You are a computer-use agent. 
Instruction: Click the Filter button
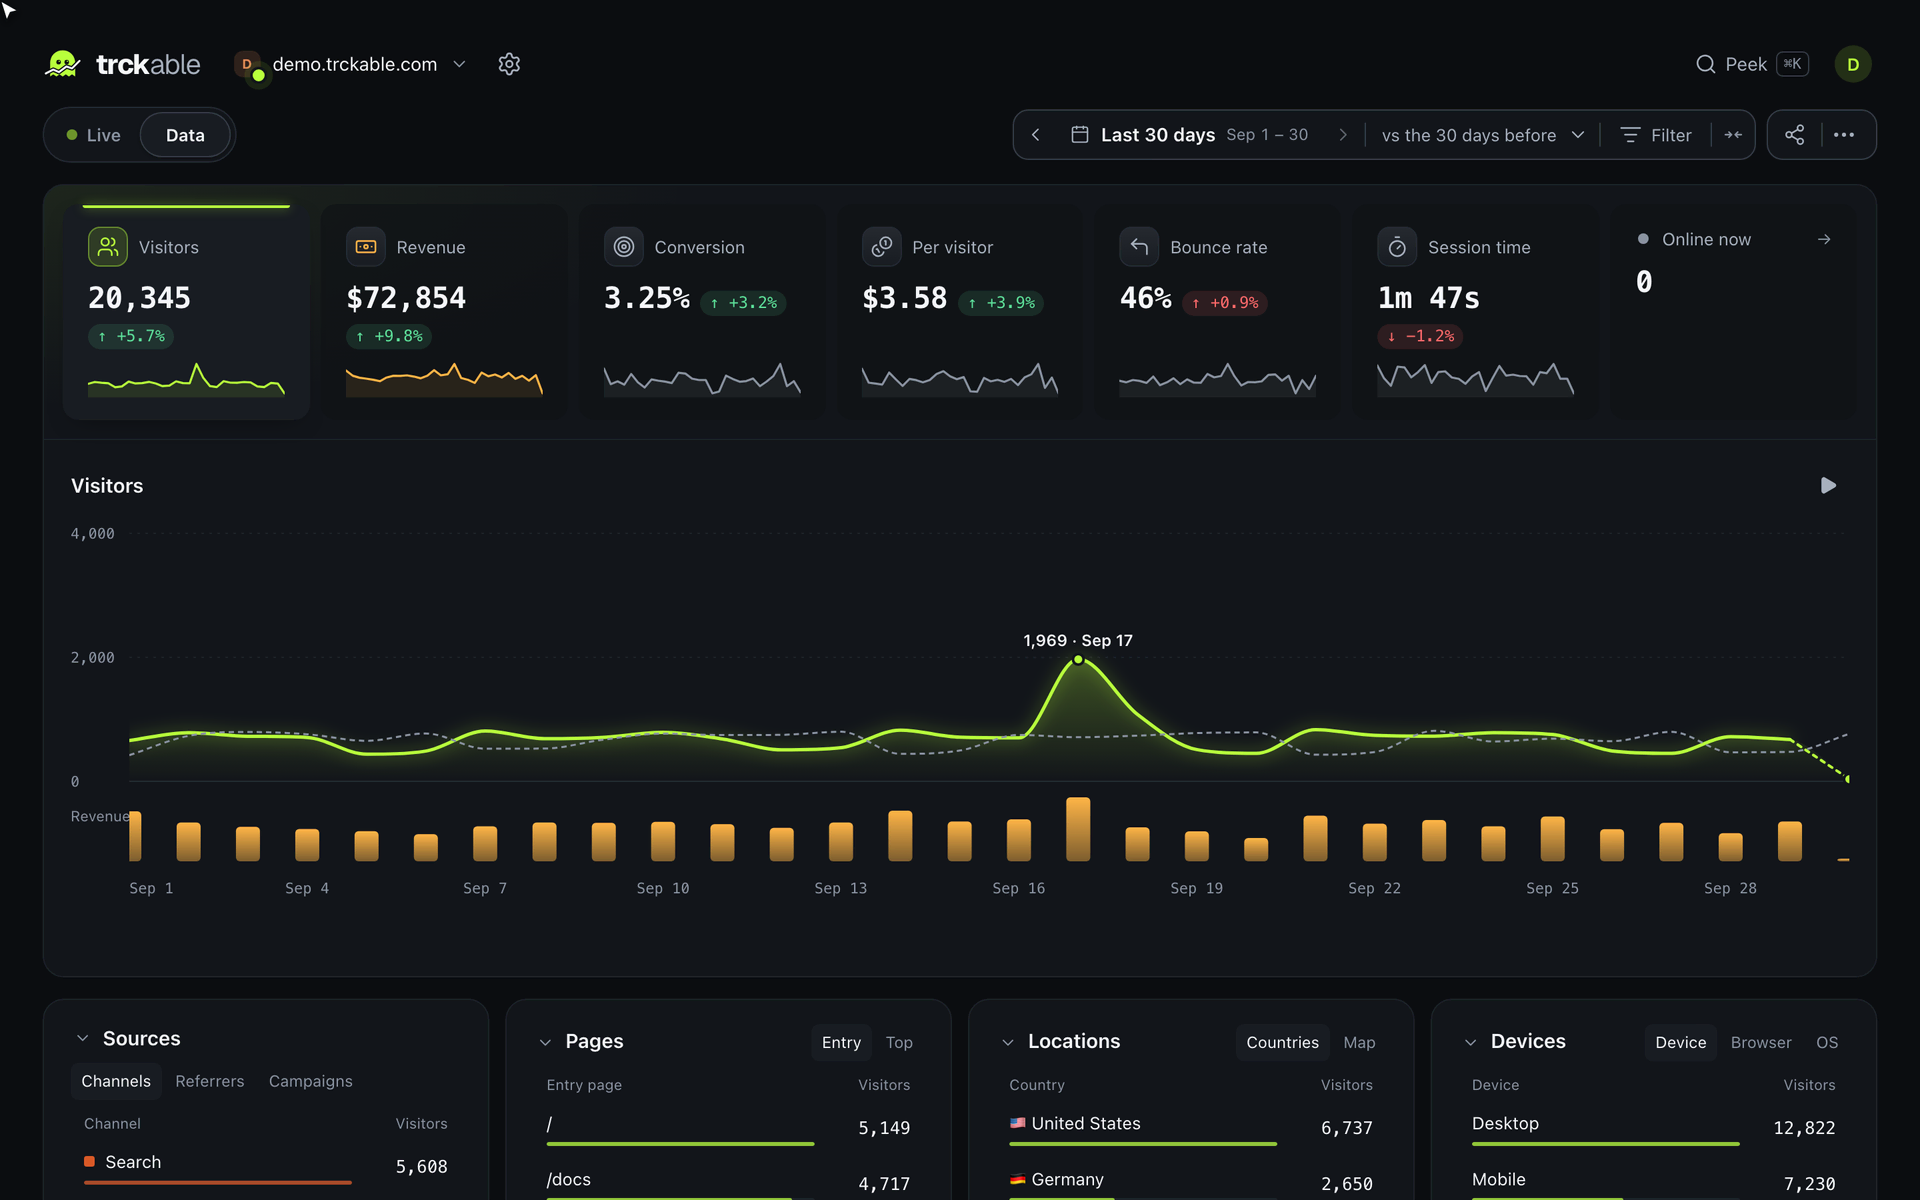(x=1656, y=135)
